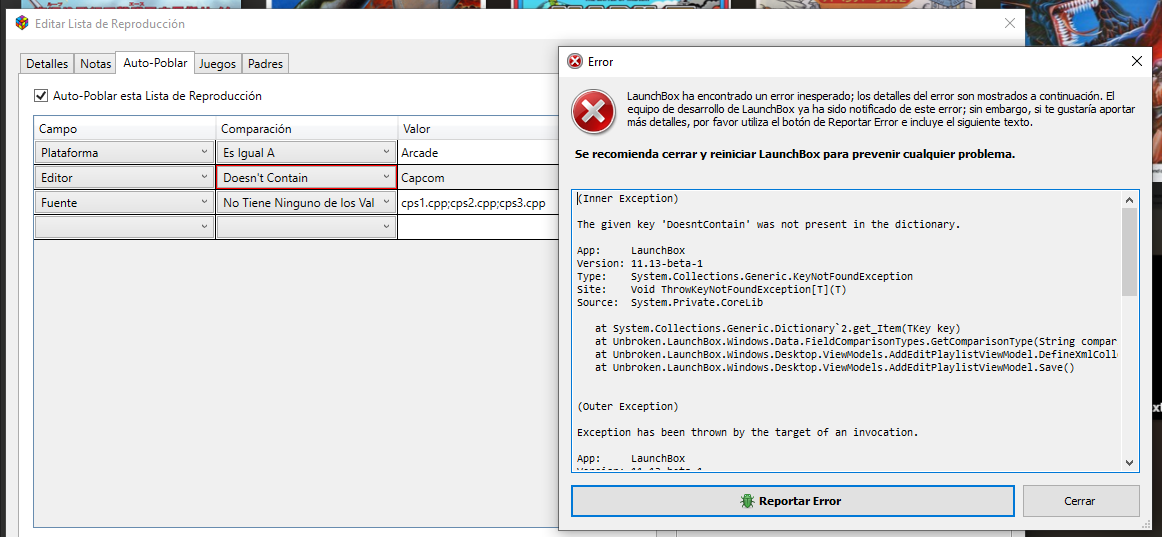
Task: Click the Capcom value field
Action: click(478, 178)
